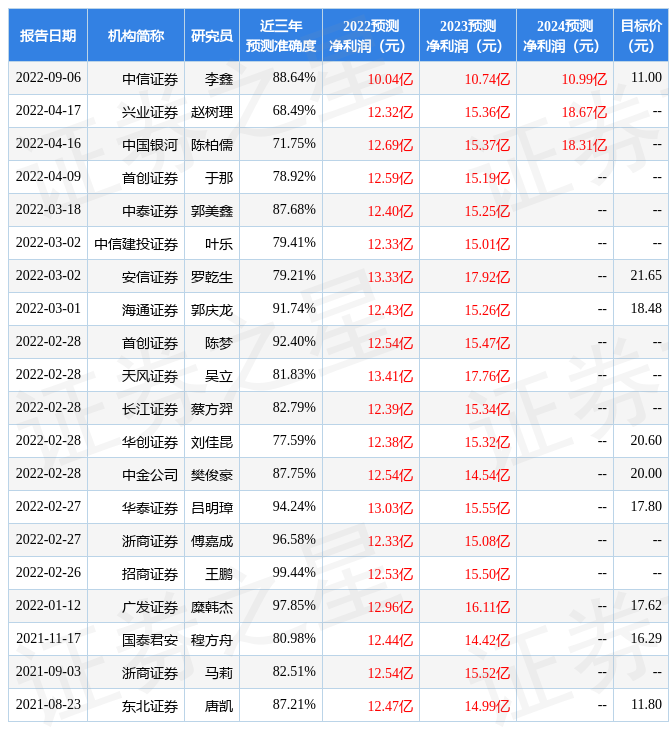Image resolution: width=669 pixels, height=730 pixels.
Task: Click the 机构简称 column header
Action: tap(136, 35)
